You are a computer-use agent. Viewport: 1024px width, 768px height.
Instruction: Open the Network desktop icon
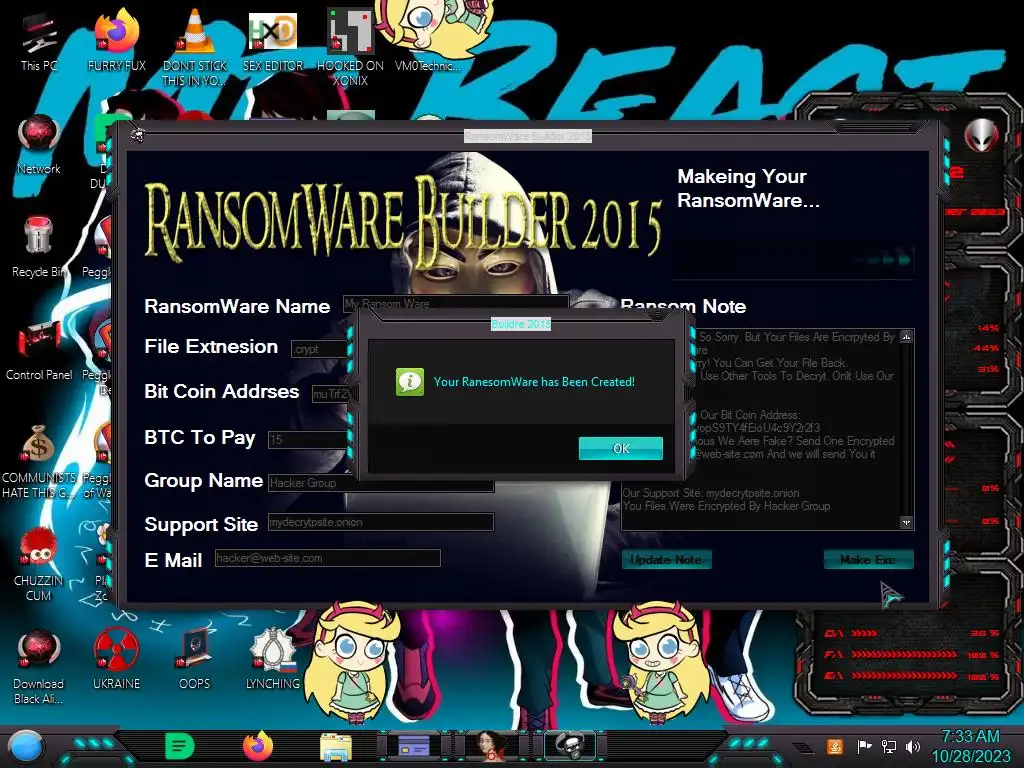tap(39, 145)
